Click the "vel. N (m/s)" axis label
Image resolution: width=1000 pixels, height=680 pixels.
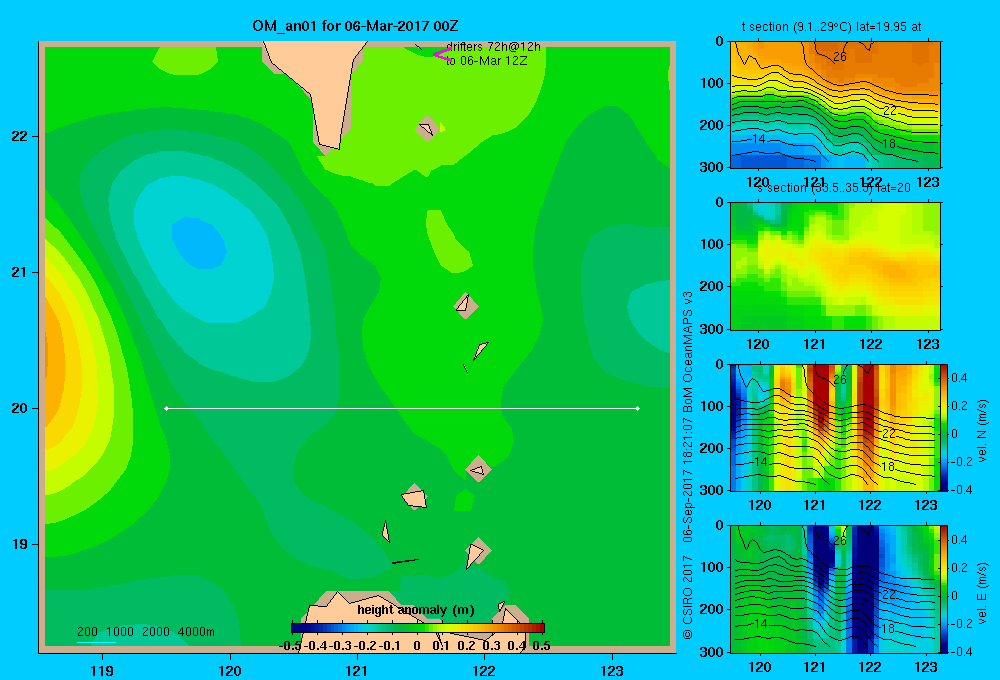982,431
